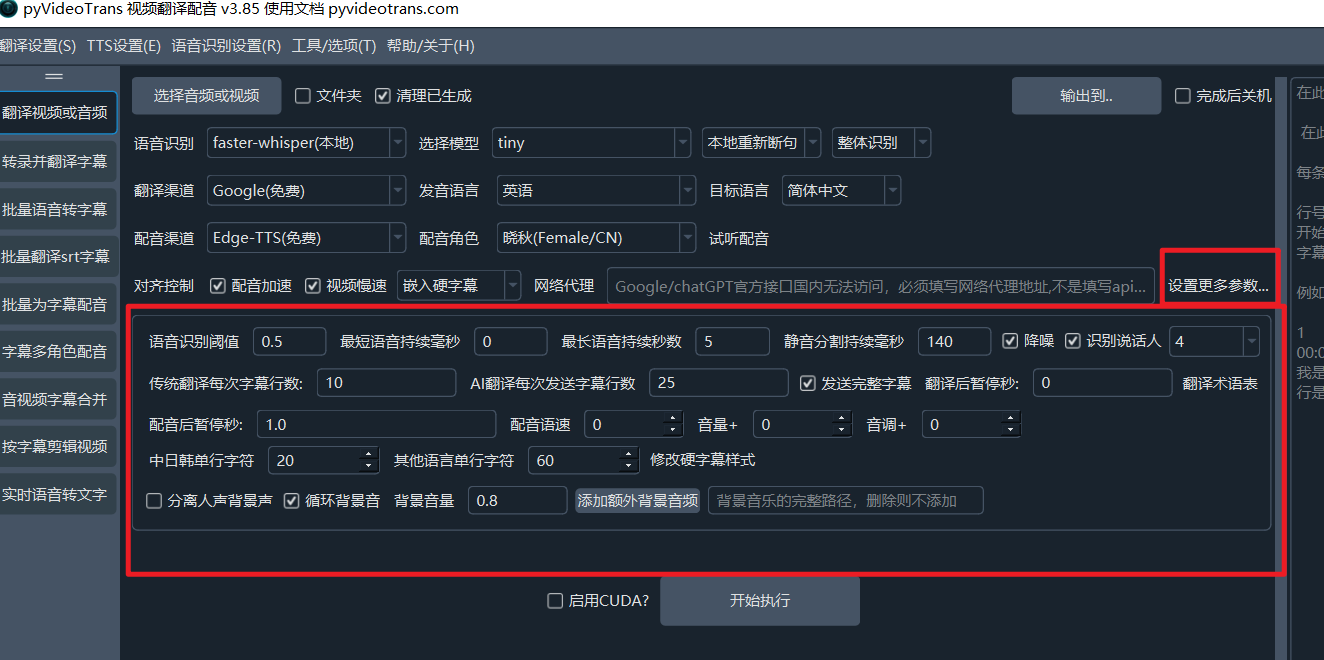Switch to 批量语音转字幕 sidebar tab
This screenshot has width=1324, height=660.
coord(56,209)
